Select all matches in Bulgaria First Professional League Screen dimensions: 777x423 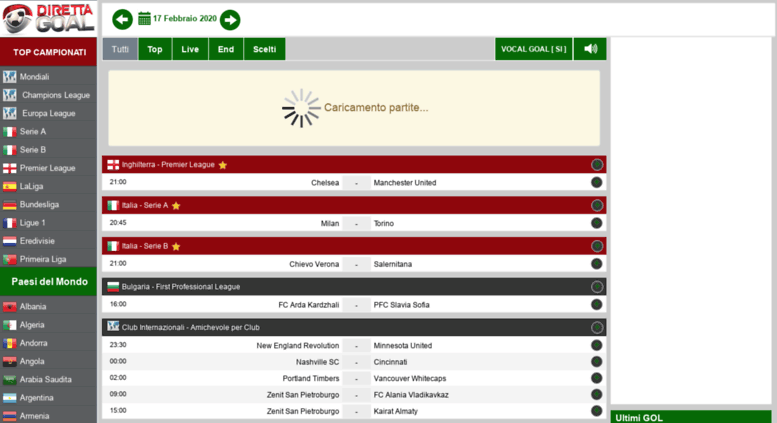click(597, 286)
